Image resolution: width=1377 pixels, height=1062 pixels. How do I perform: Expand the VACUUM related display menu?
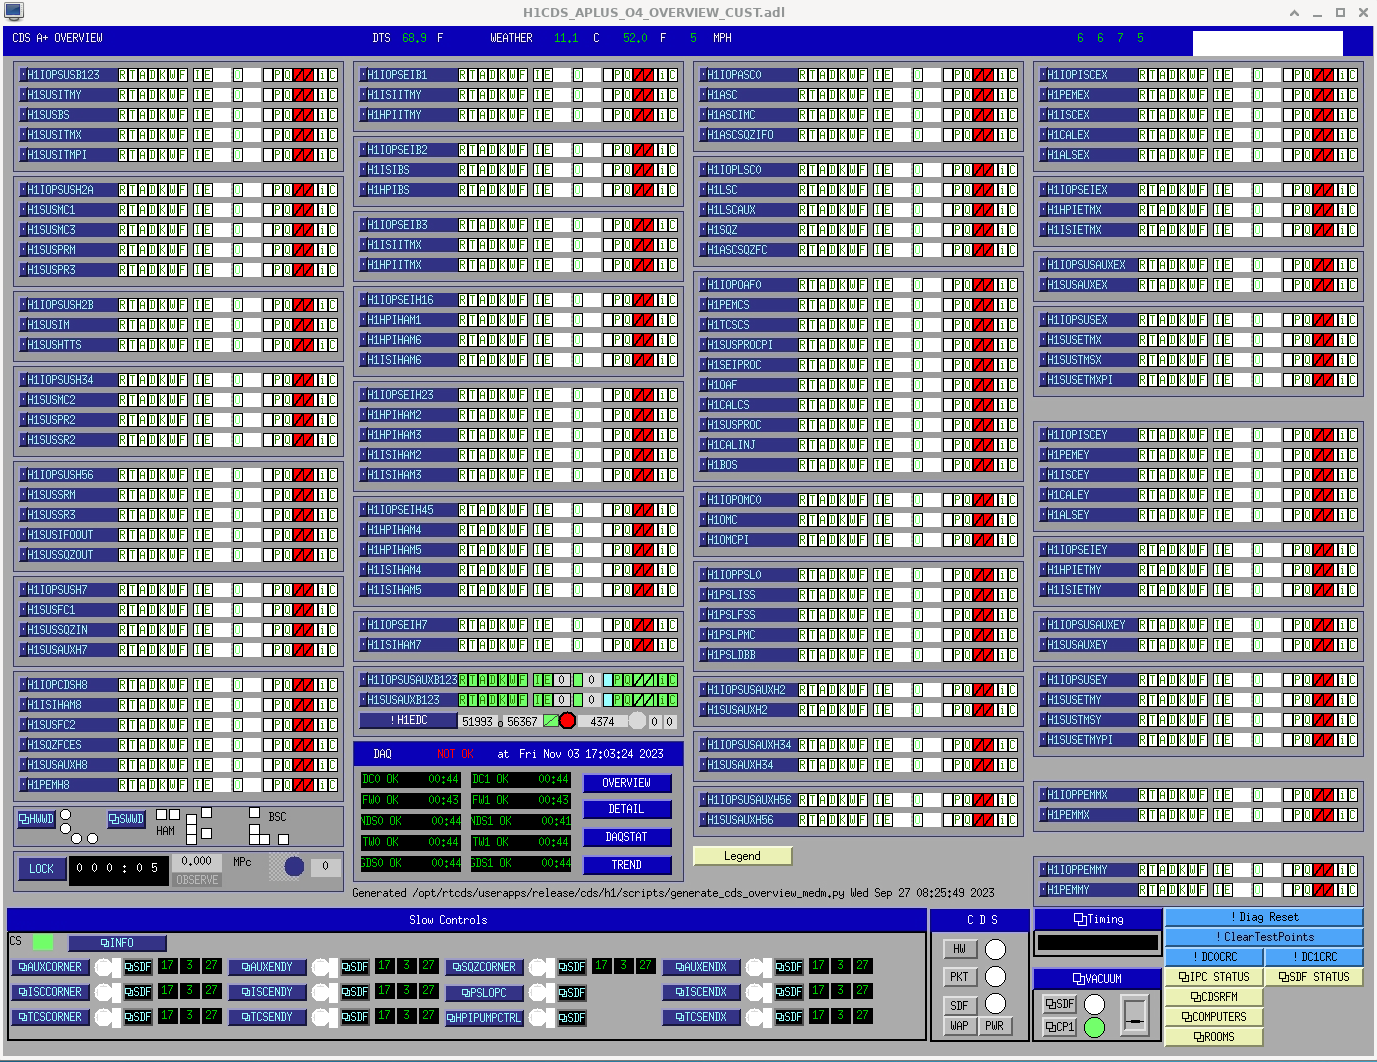pos(1097,979)
